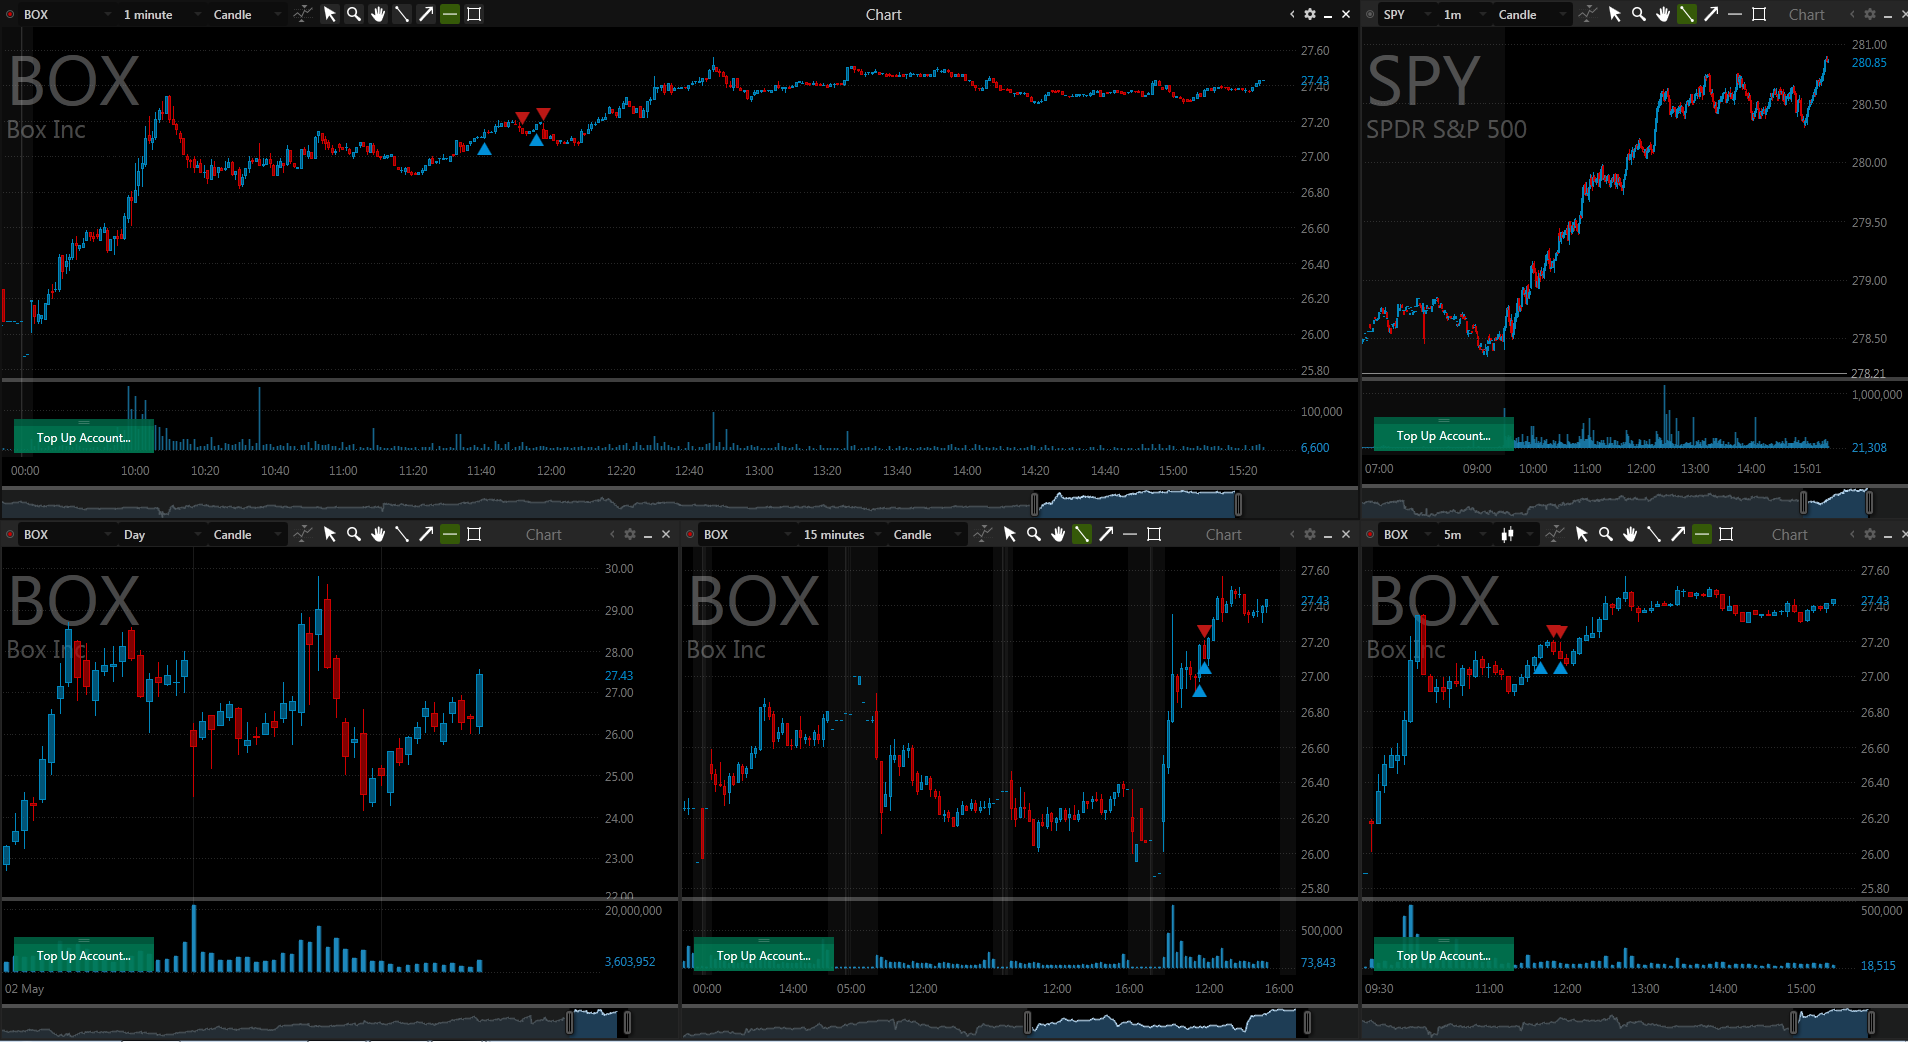Click time range navigator under BOX 1 minute chart

click(x=680, y=503)
